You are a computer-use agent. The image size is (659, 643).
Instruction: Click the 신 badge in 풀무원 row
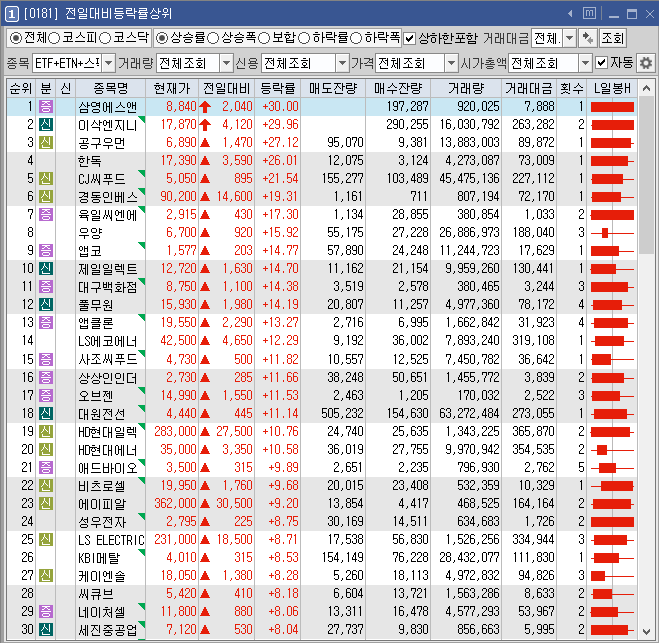(46, 304)
